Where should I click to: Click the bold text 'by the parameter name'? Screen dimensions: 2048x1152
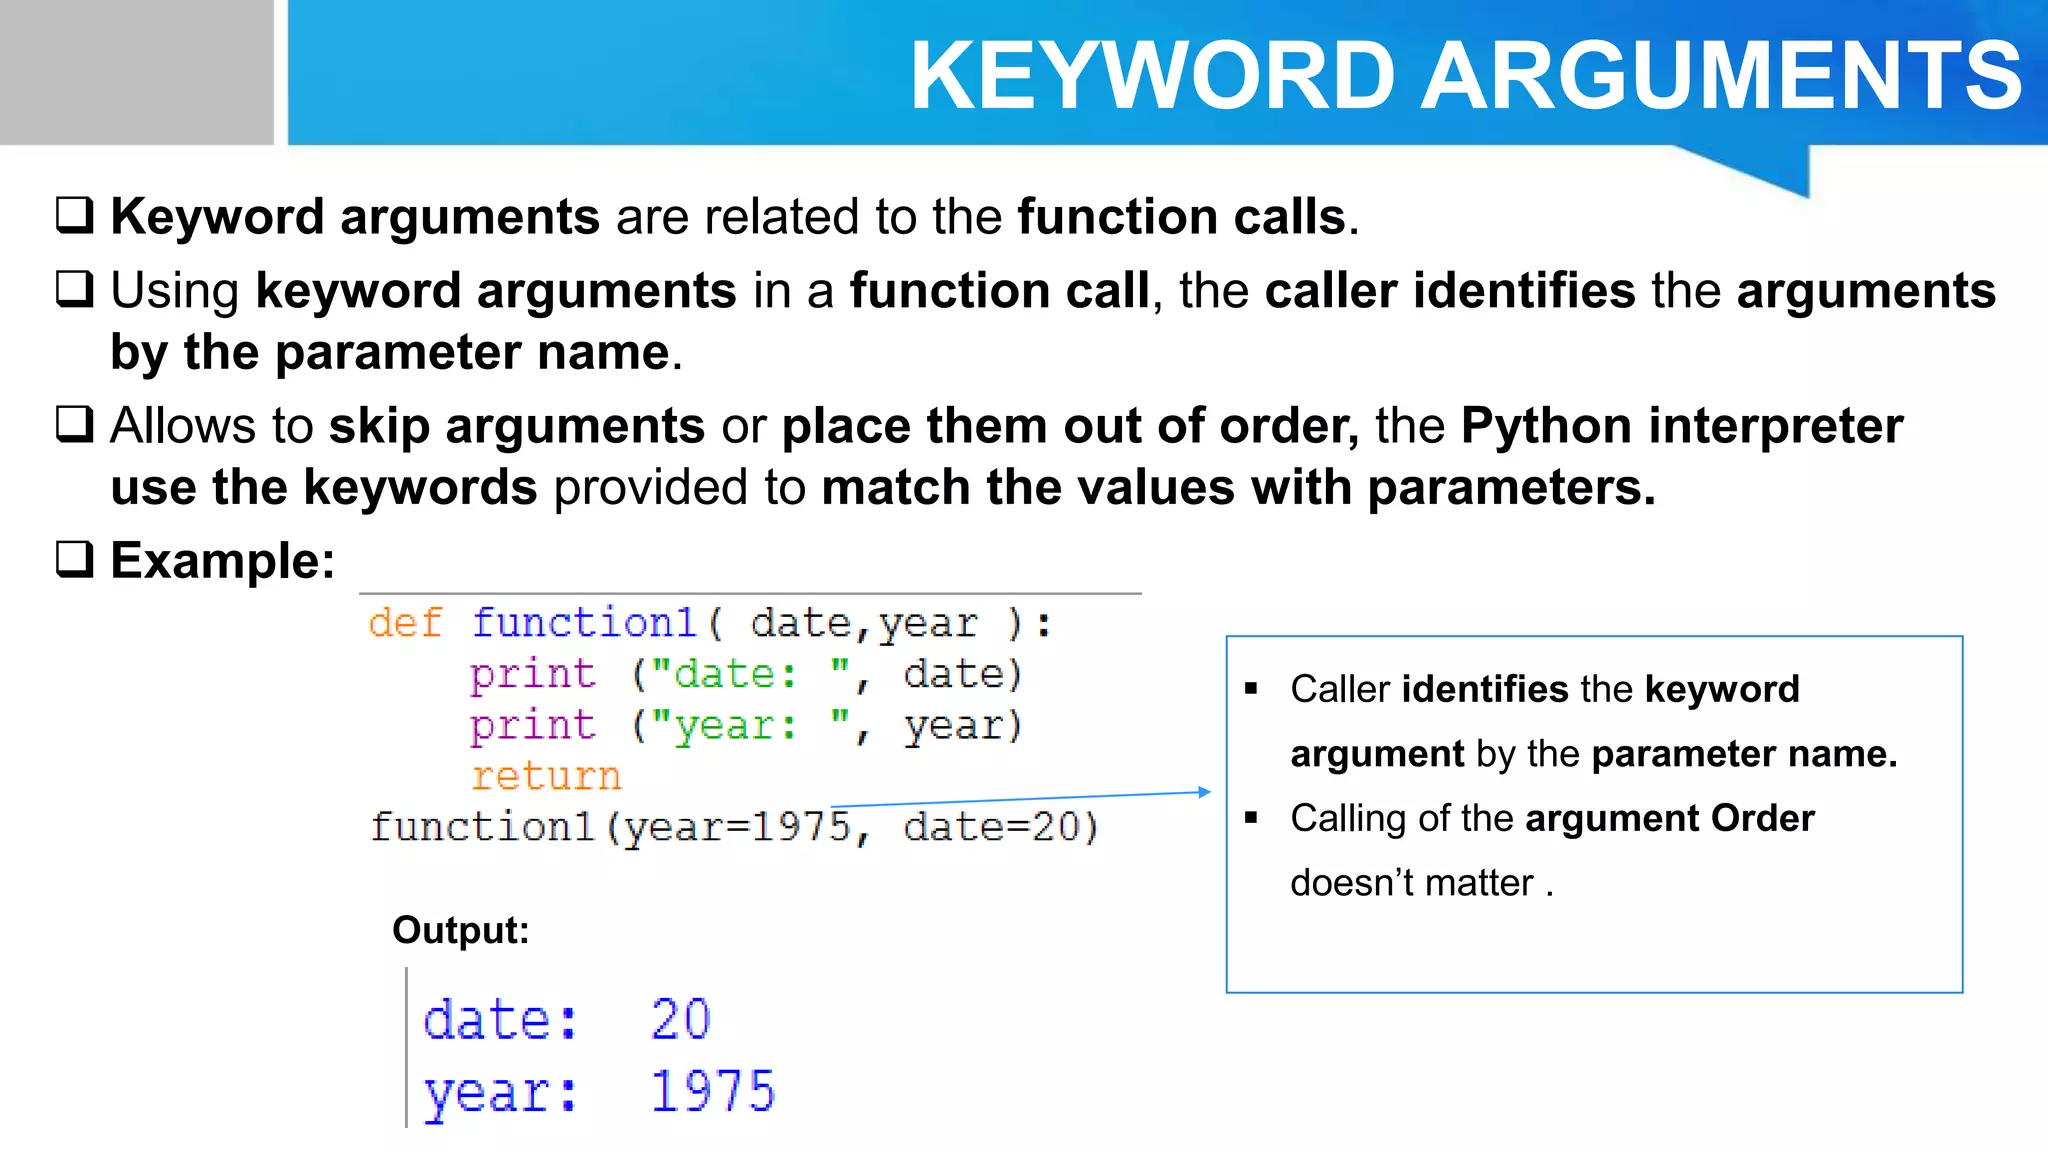[x=390, y=352]
